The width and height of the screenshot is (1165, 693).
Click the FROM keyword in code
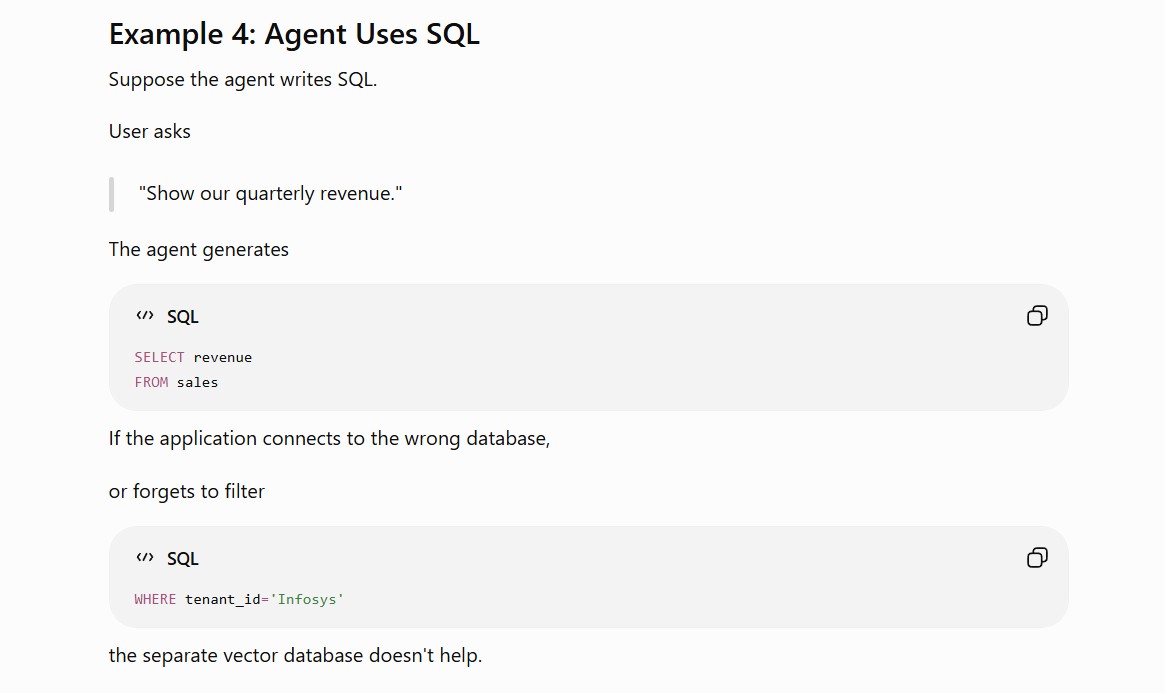tap(151, 383)
